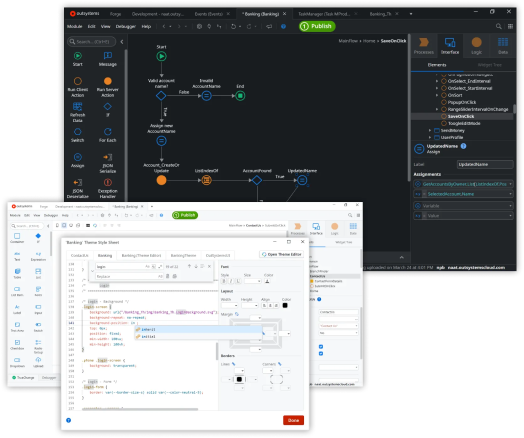Select the End node on the flow canvas
524x438 pixels.
tap(240, 96)
